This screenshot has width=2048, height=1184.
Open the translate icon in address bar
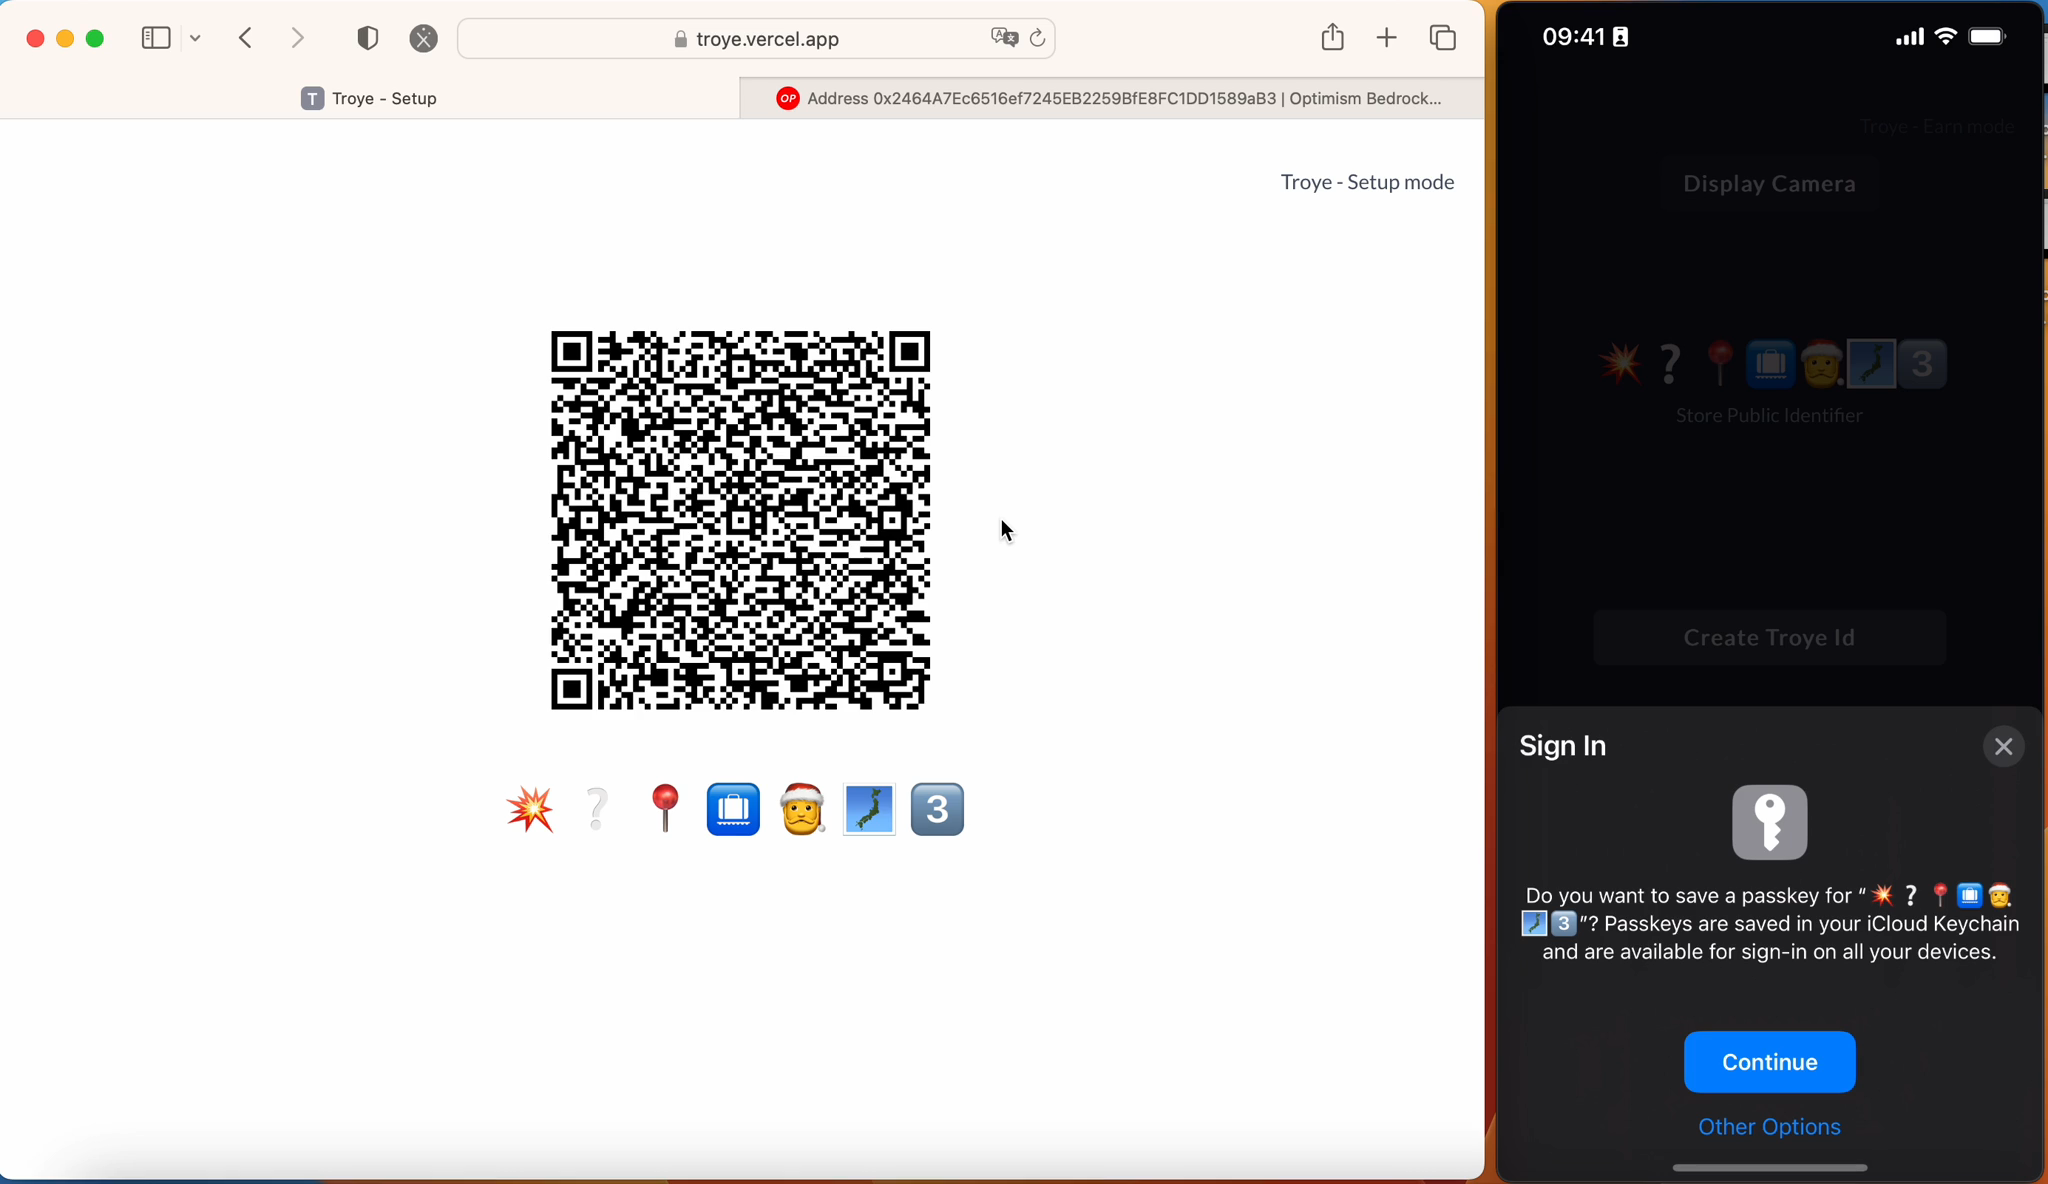pyautogui.click(x=1004, y=38)
